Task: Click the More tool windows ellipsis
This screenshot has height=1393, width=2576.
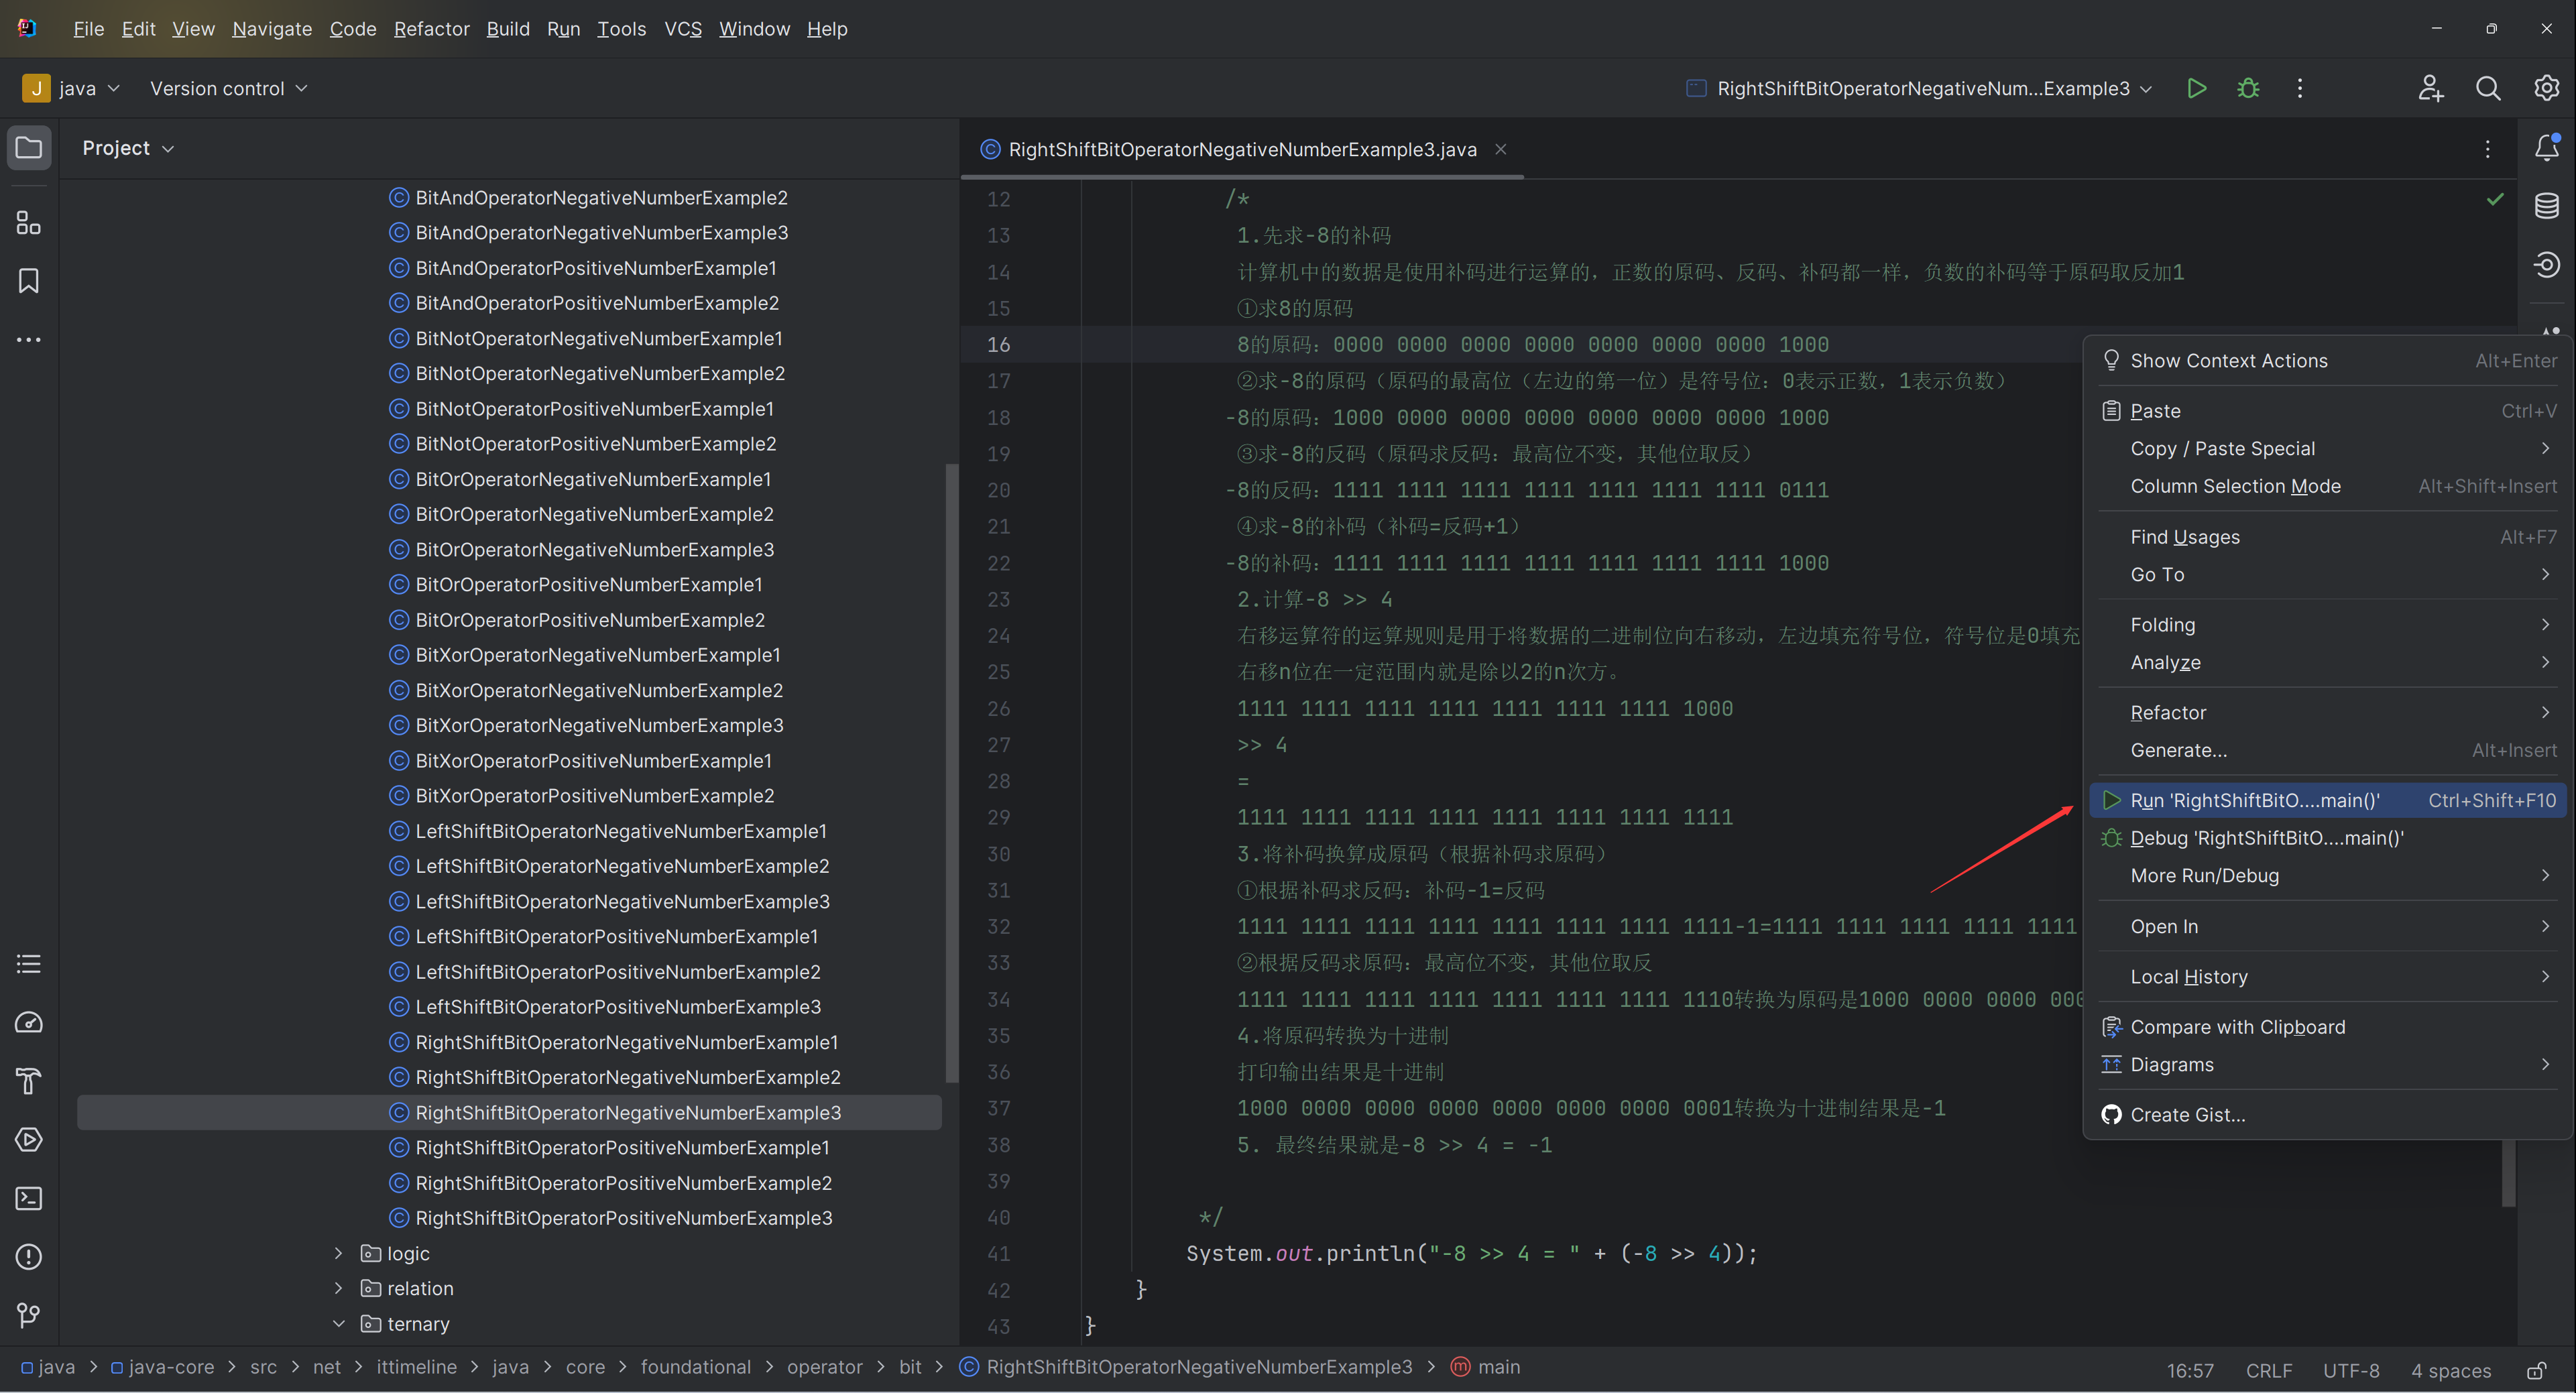Action: click(x=29, y=340)
